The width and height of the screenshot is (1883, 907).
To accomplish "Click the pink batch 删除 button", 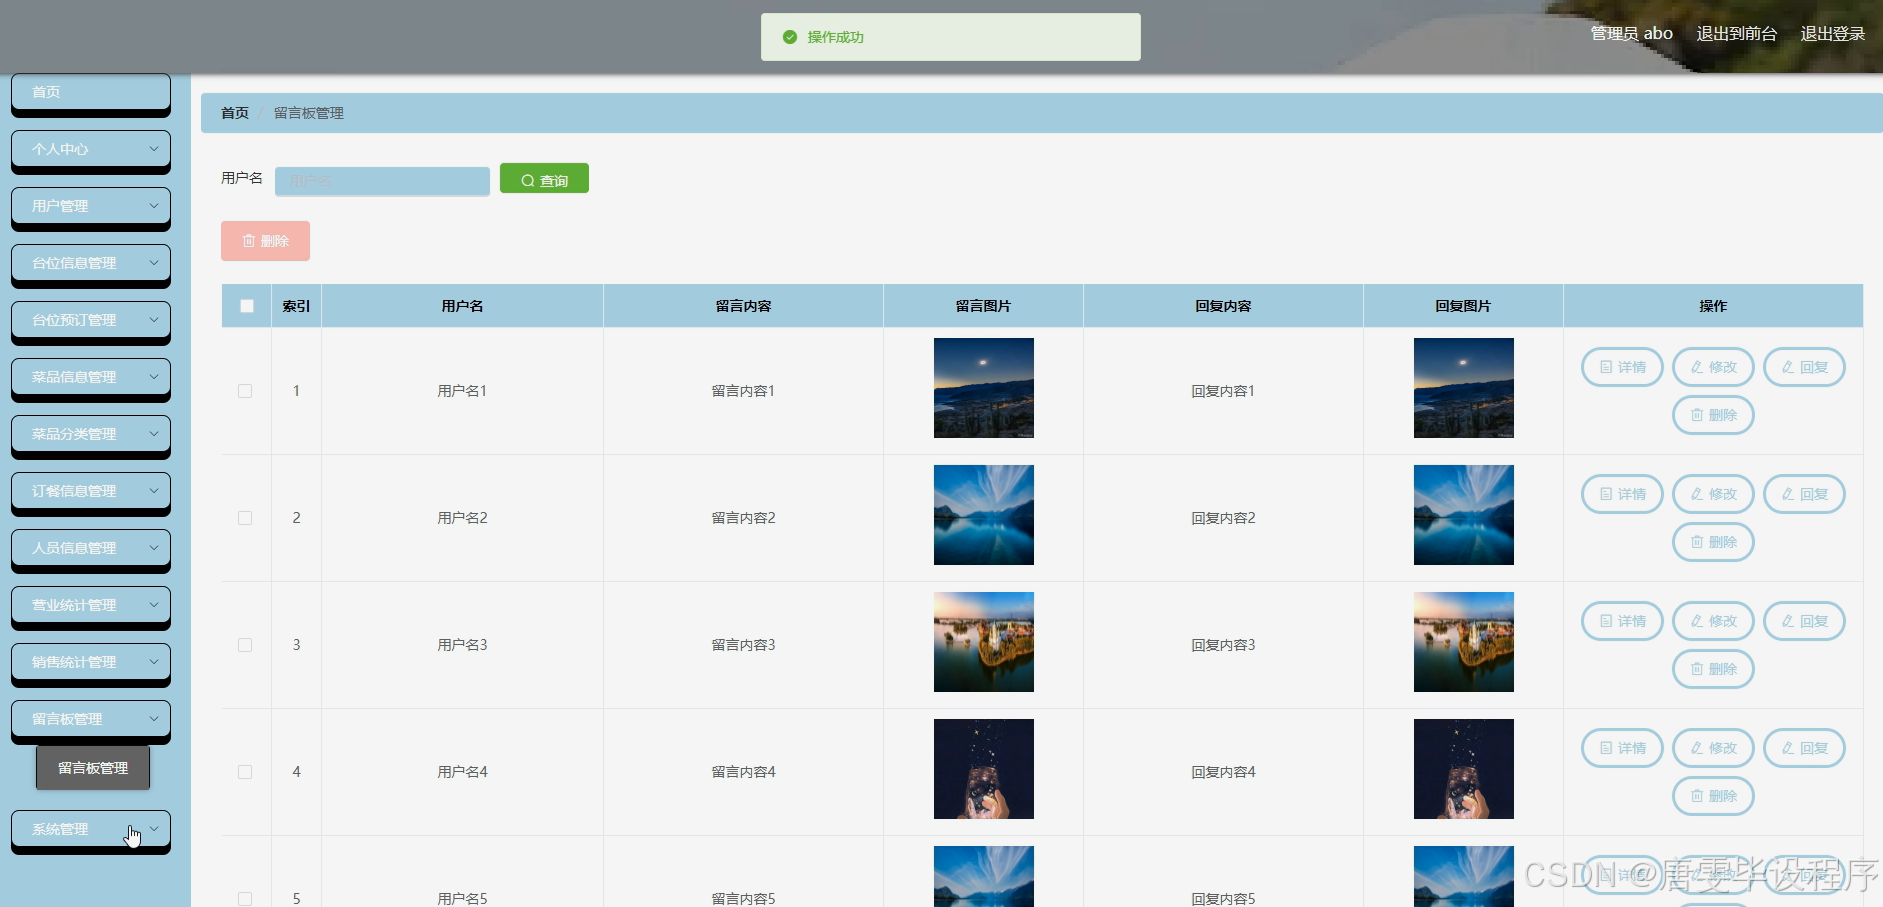I will 265,241.
